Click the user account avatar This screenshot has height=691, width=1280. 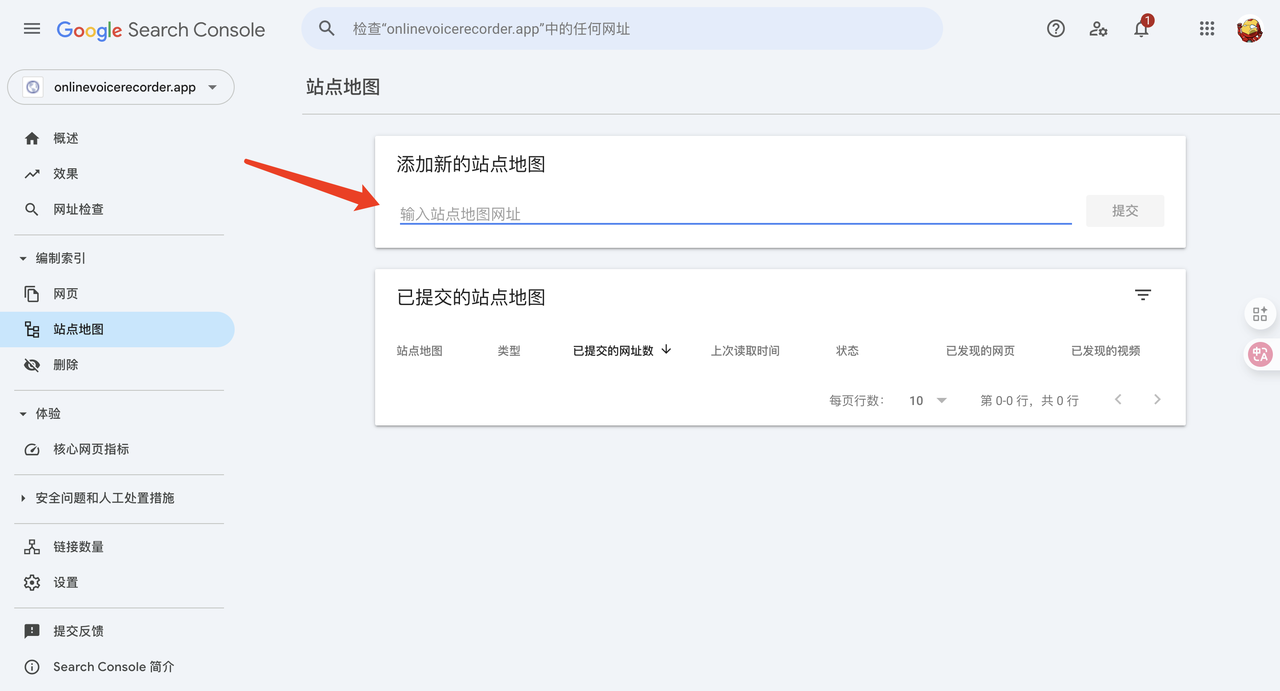click(x=1249, y=29)
